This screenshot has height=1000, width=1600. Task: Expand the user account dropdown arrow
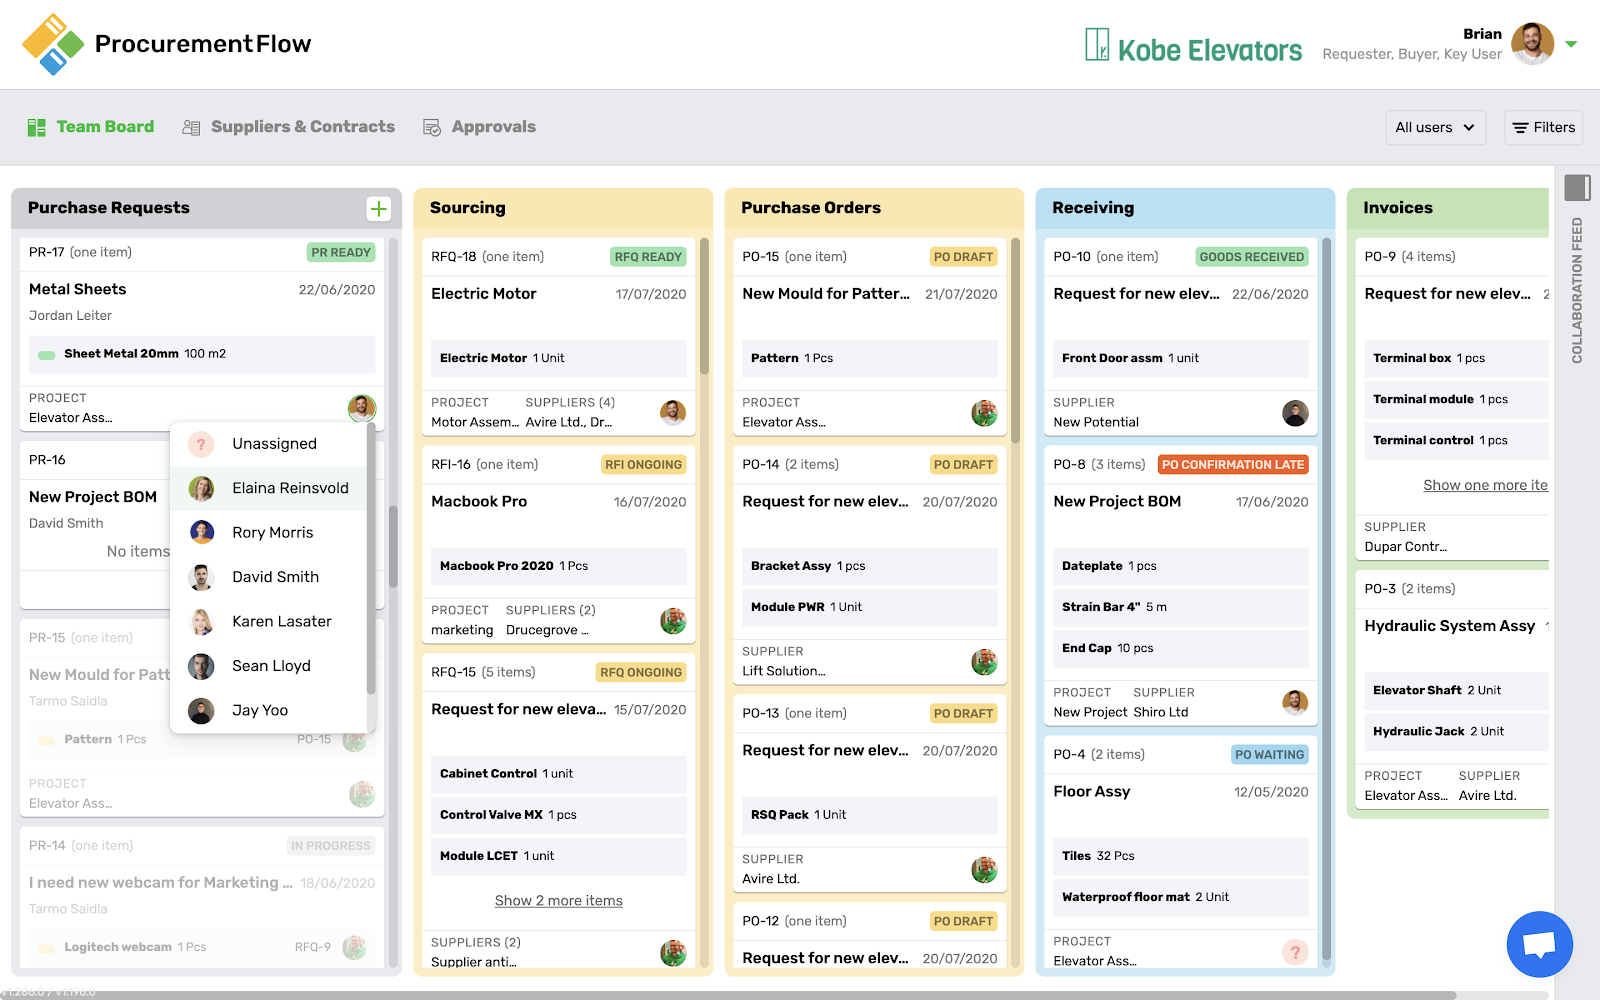[x=1571, y=44]
